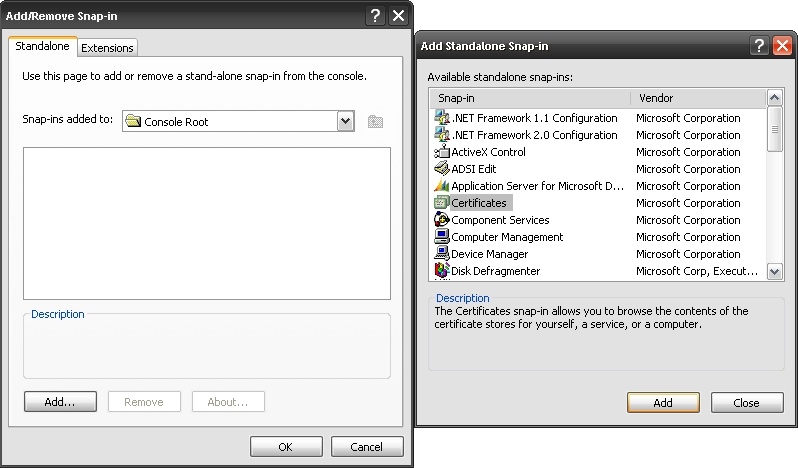Close the Add Standalone Snap-in window
Screen dimensions: 798x468
tap(782, 46)
